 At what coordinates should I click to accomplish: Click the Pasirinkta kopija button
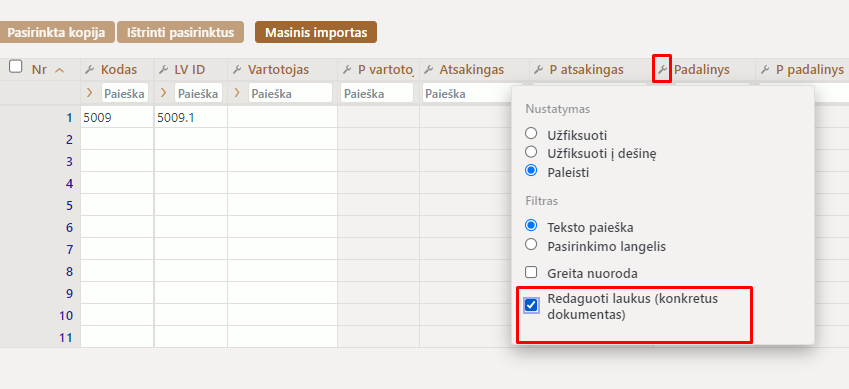[x=56, y=32]
